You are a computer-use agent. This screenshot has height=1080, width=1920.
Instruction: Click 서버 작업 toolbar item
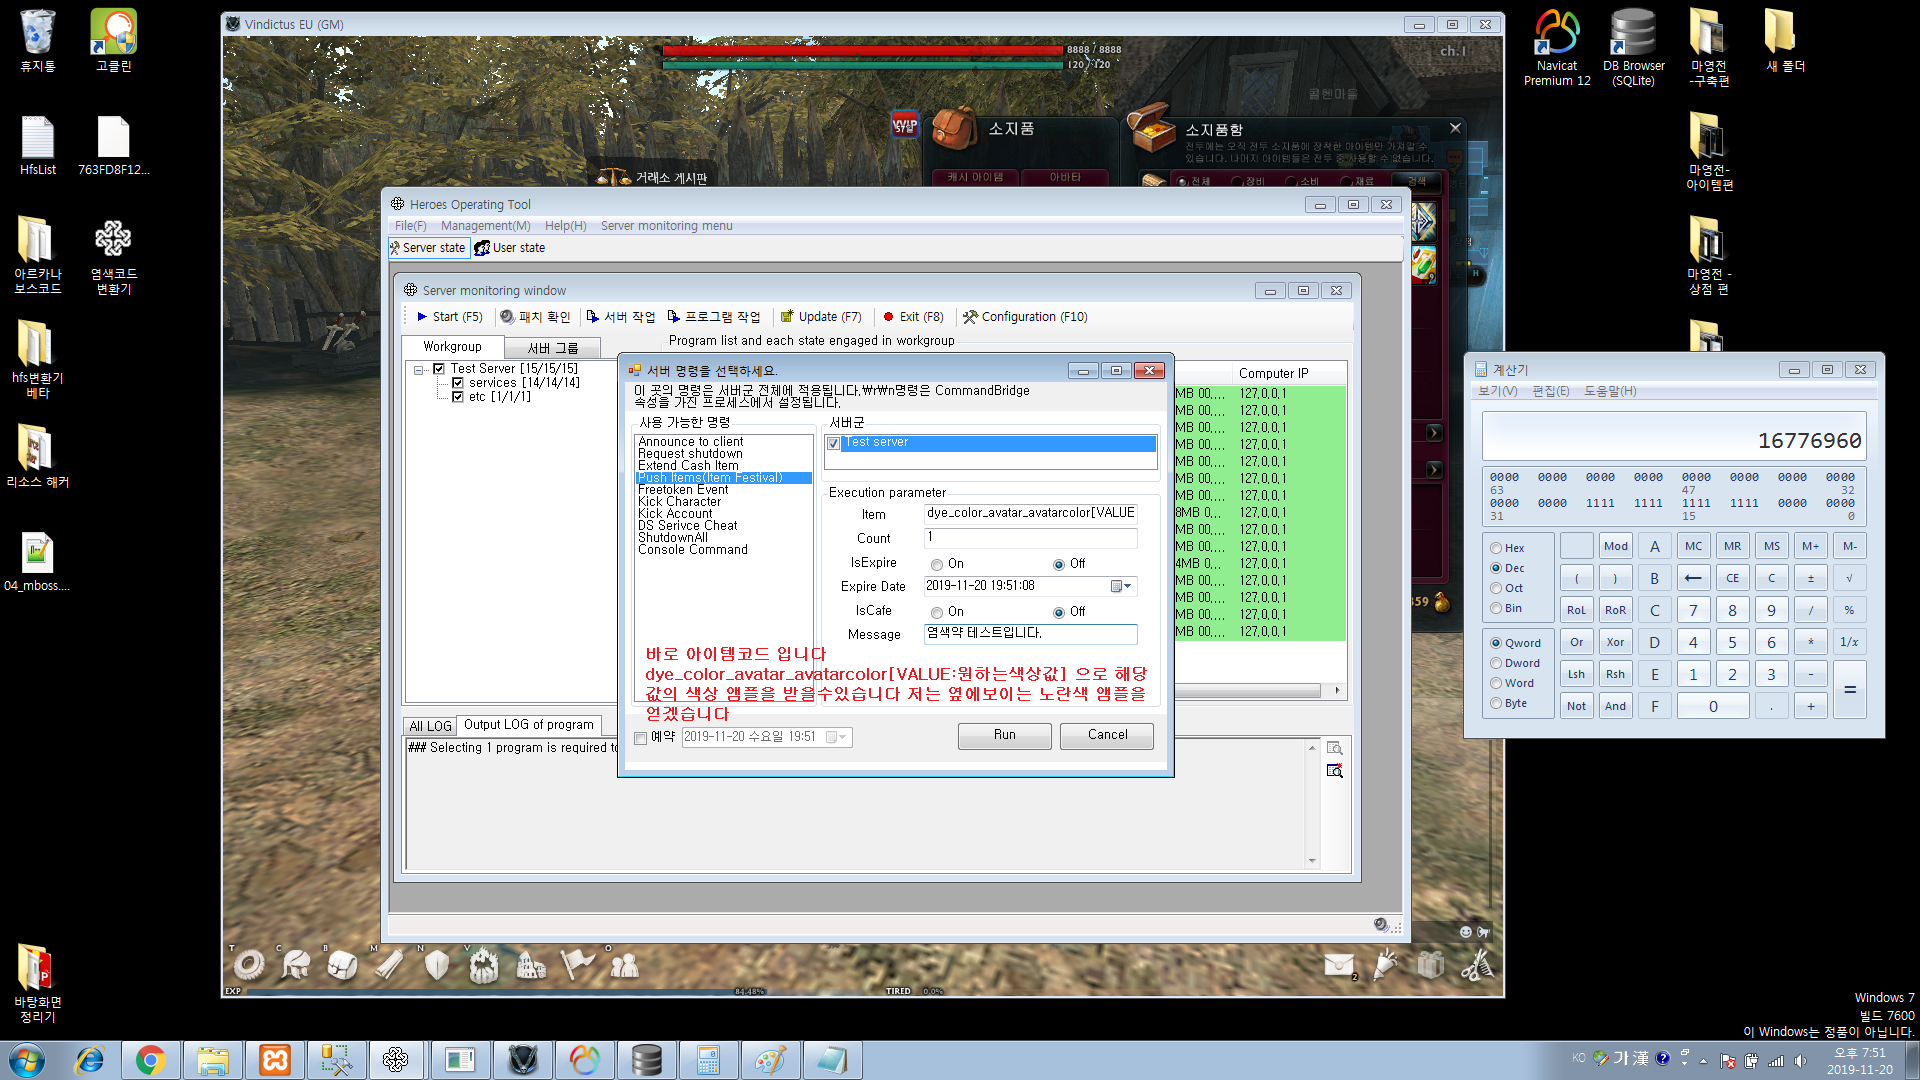[x=620, y=317]
